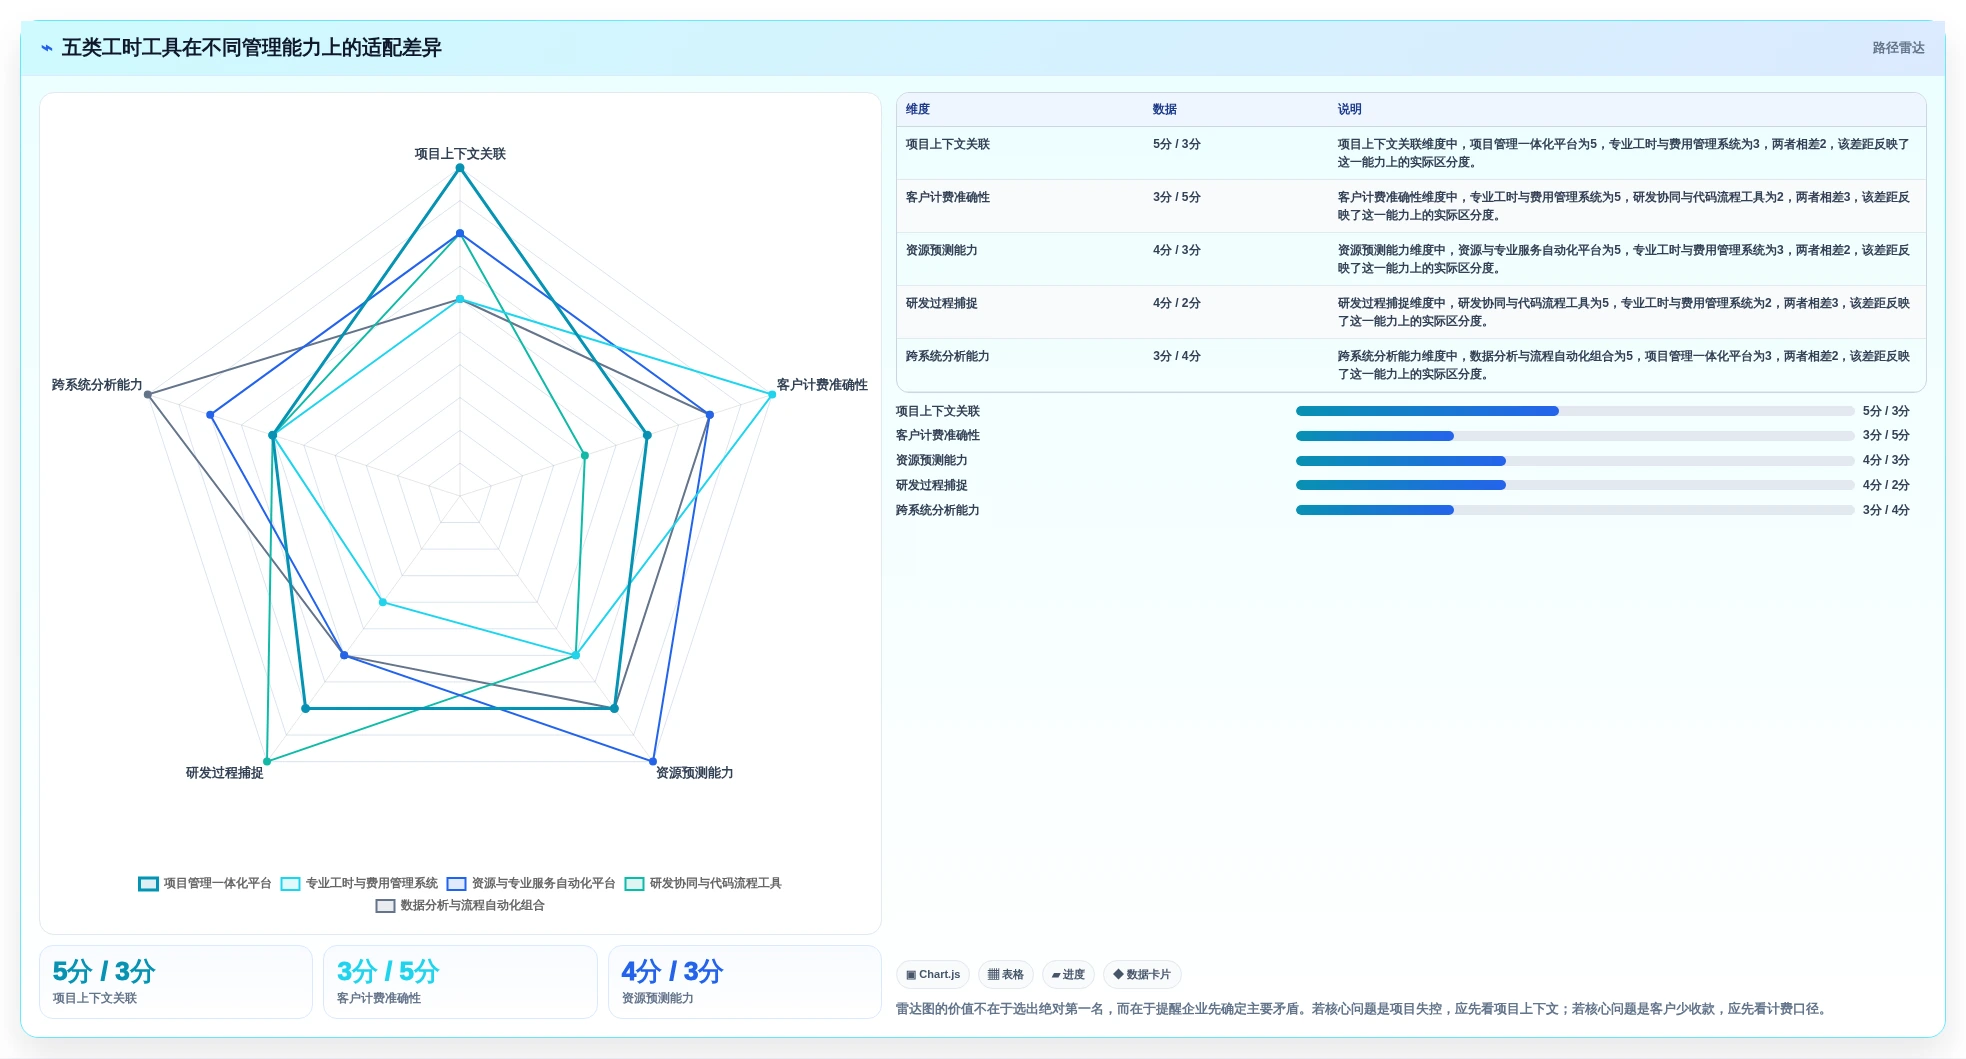Click the outer cyan point at 客户计费准确性

coord(772,394)
